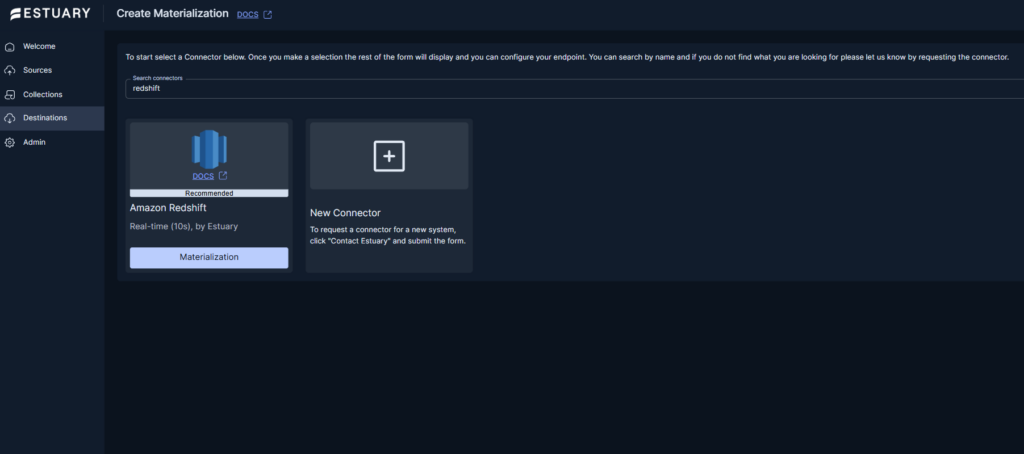Click the connector selection instructions text

(567, 57)
